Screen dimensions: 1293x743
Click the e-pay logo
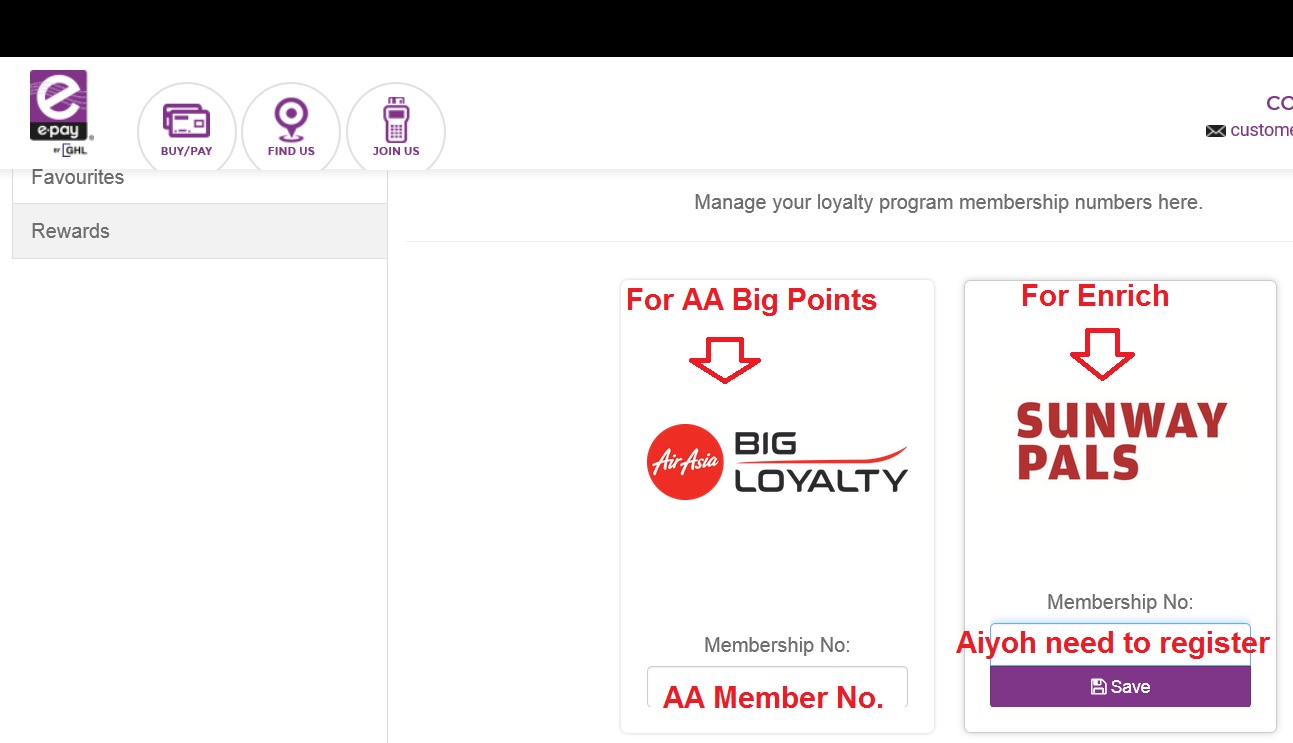click(x=61, y=113)
